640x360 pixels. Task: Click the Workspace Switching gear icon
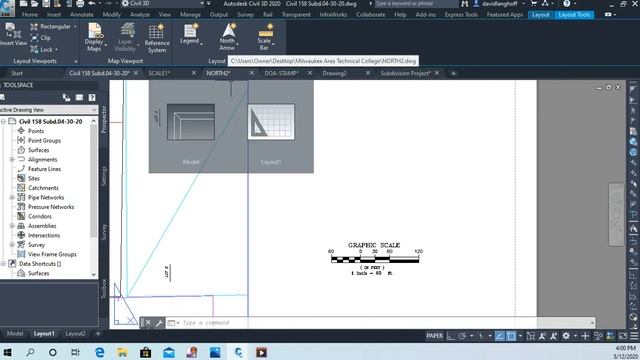(x=566, y=336)
